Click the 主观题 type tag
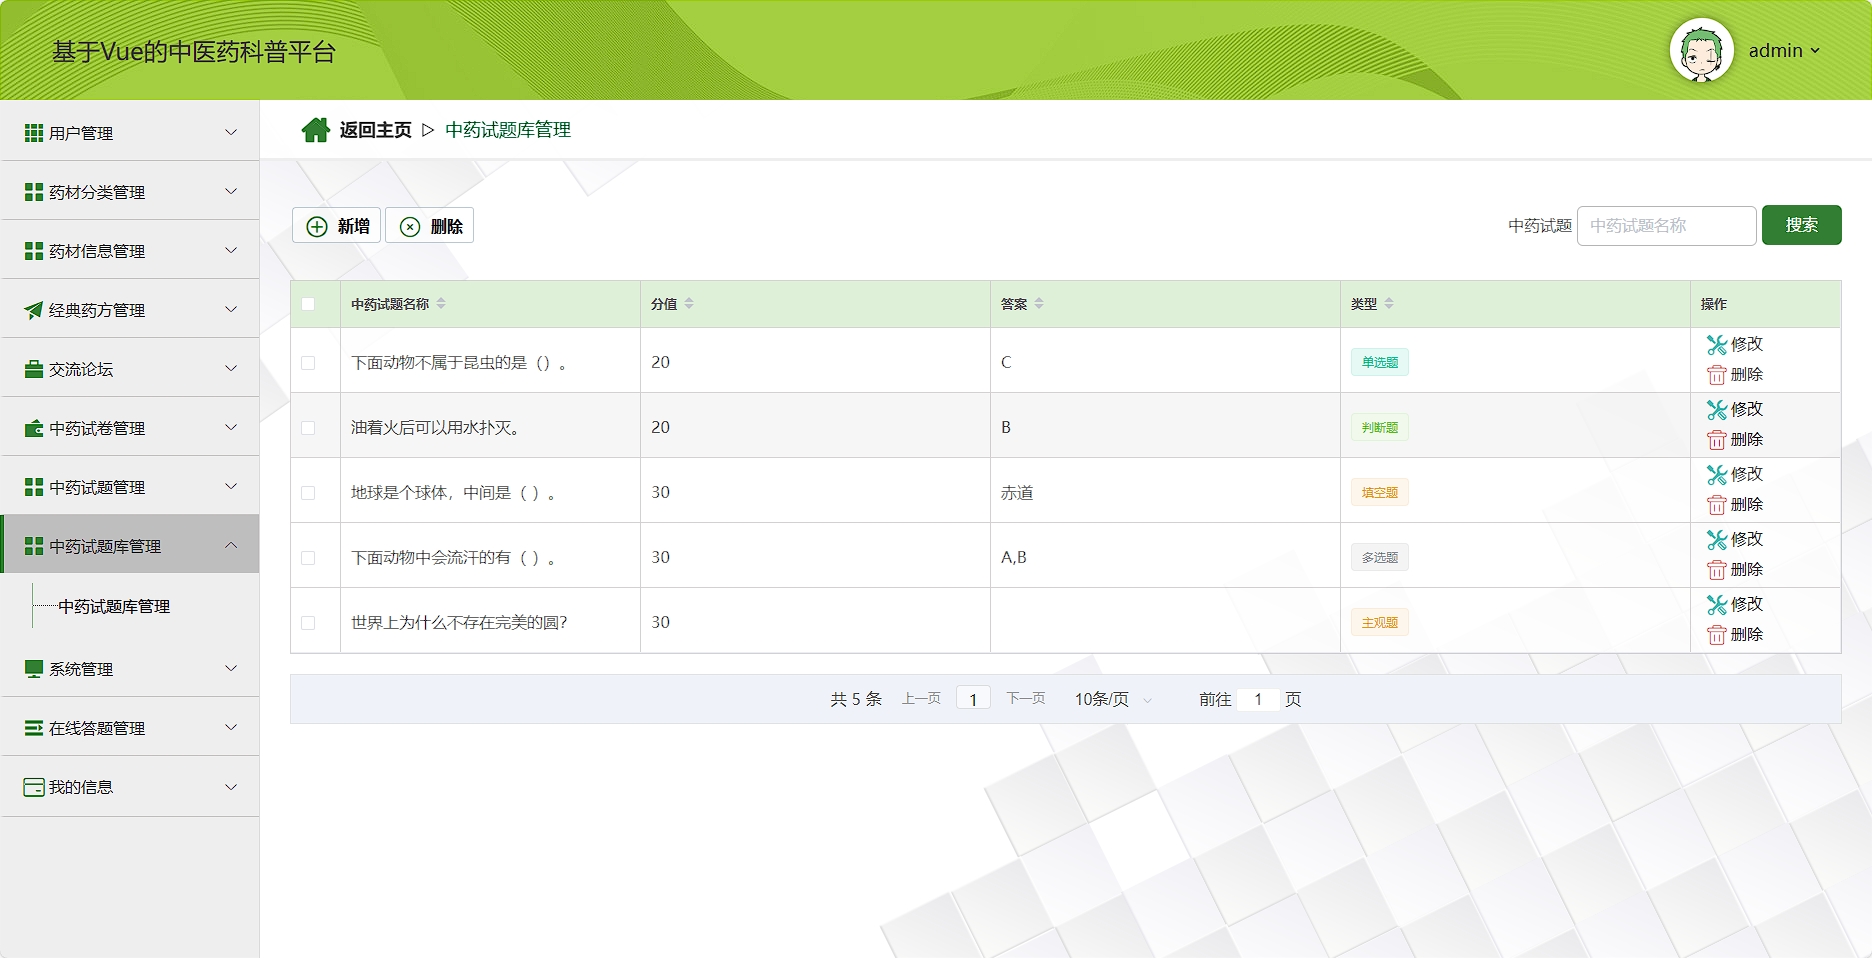This screenshot has width=1872, height=958. pos(1380,622)
